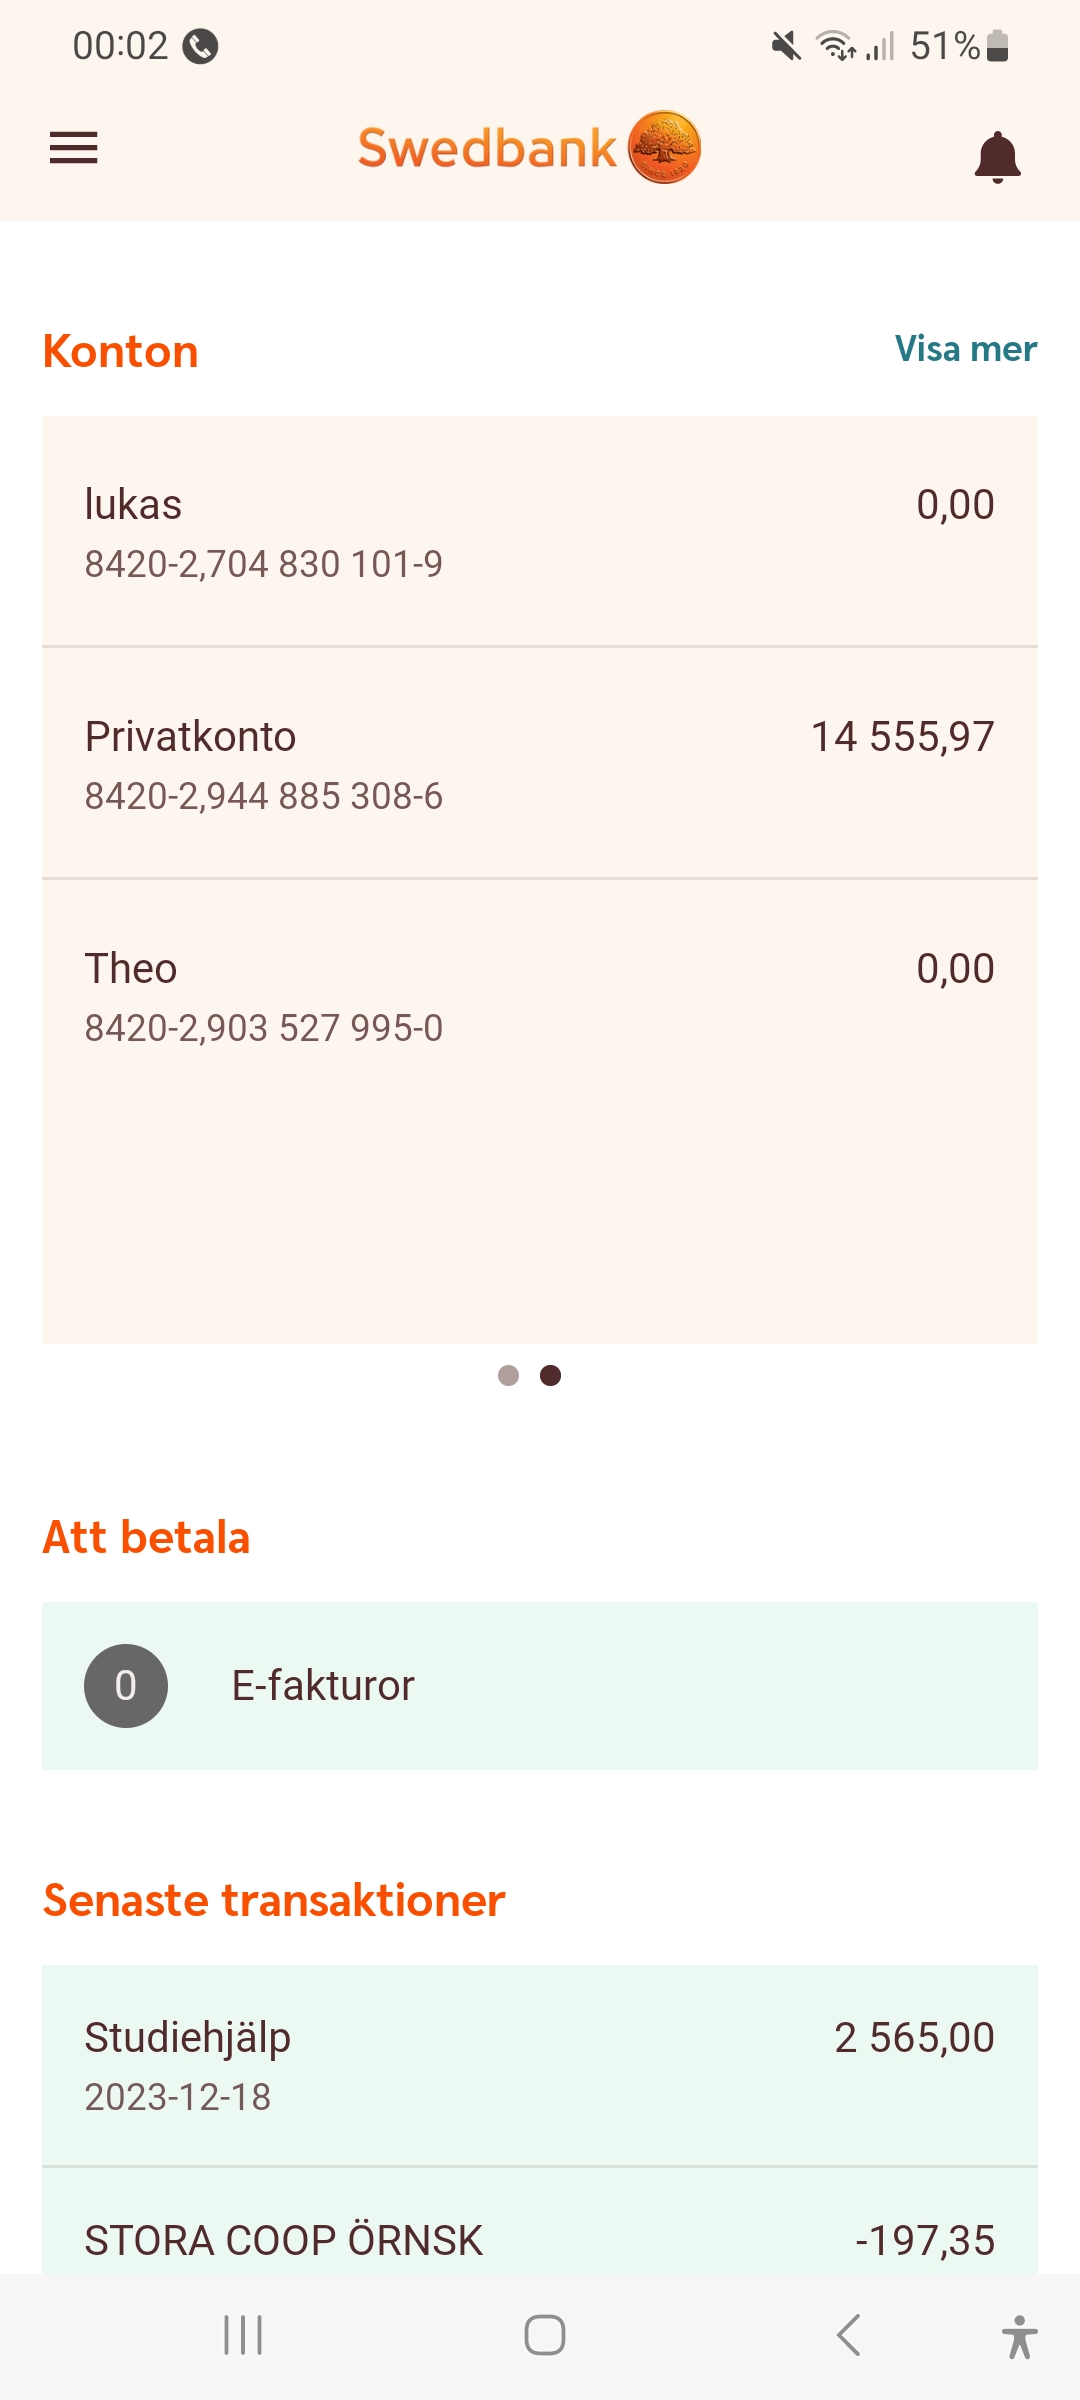Viewport: 1080px width, 2400px height.
Task: View the STORA COOP ÖRNSK transaction
Action: 539,2240
